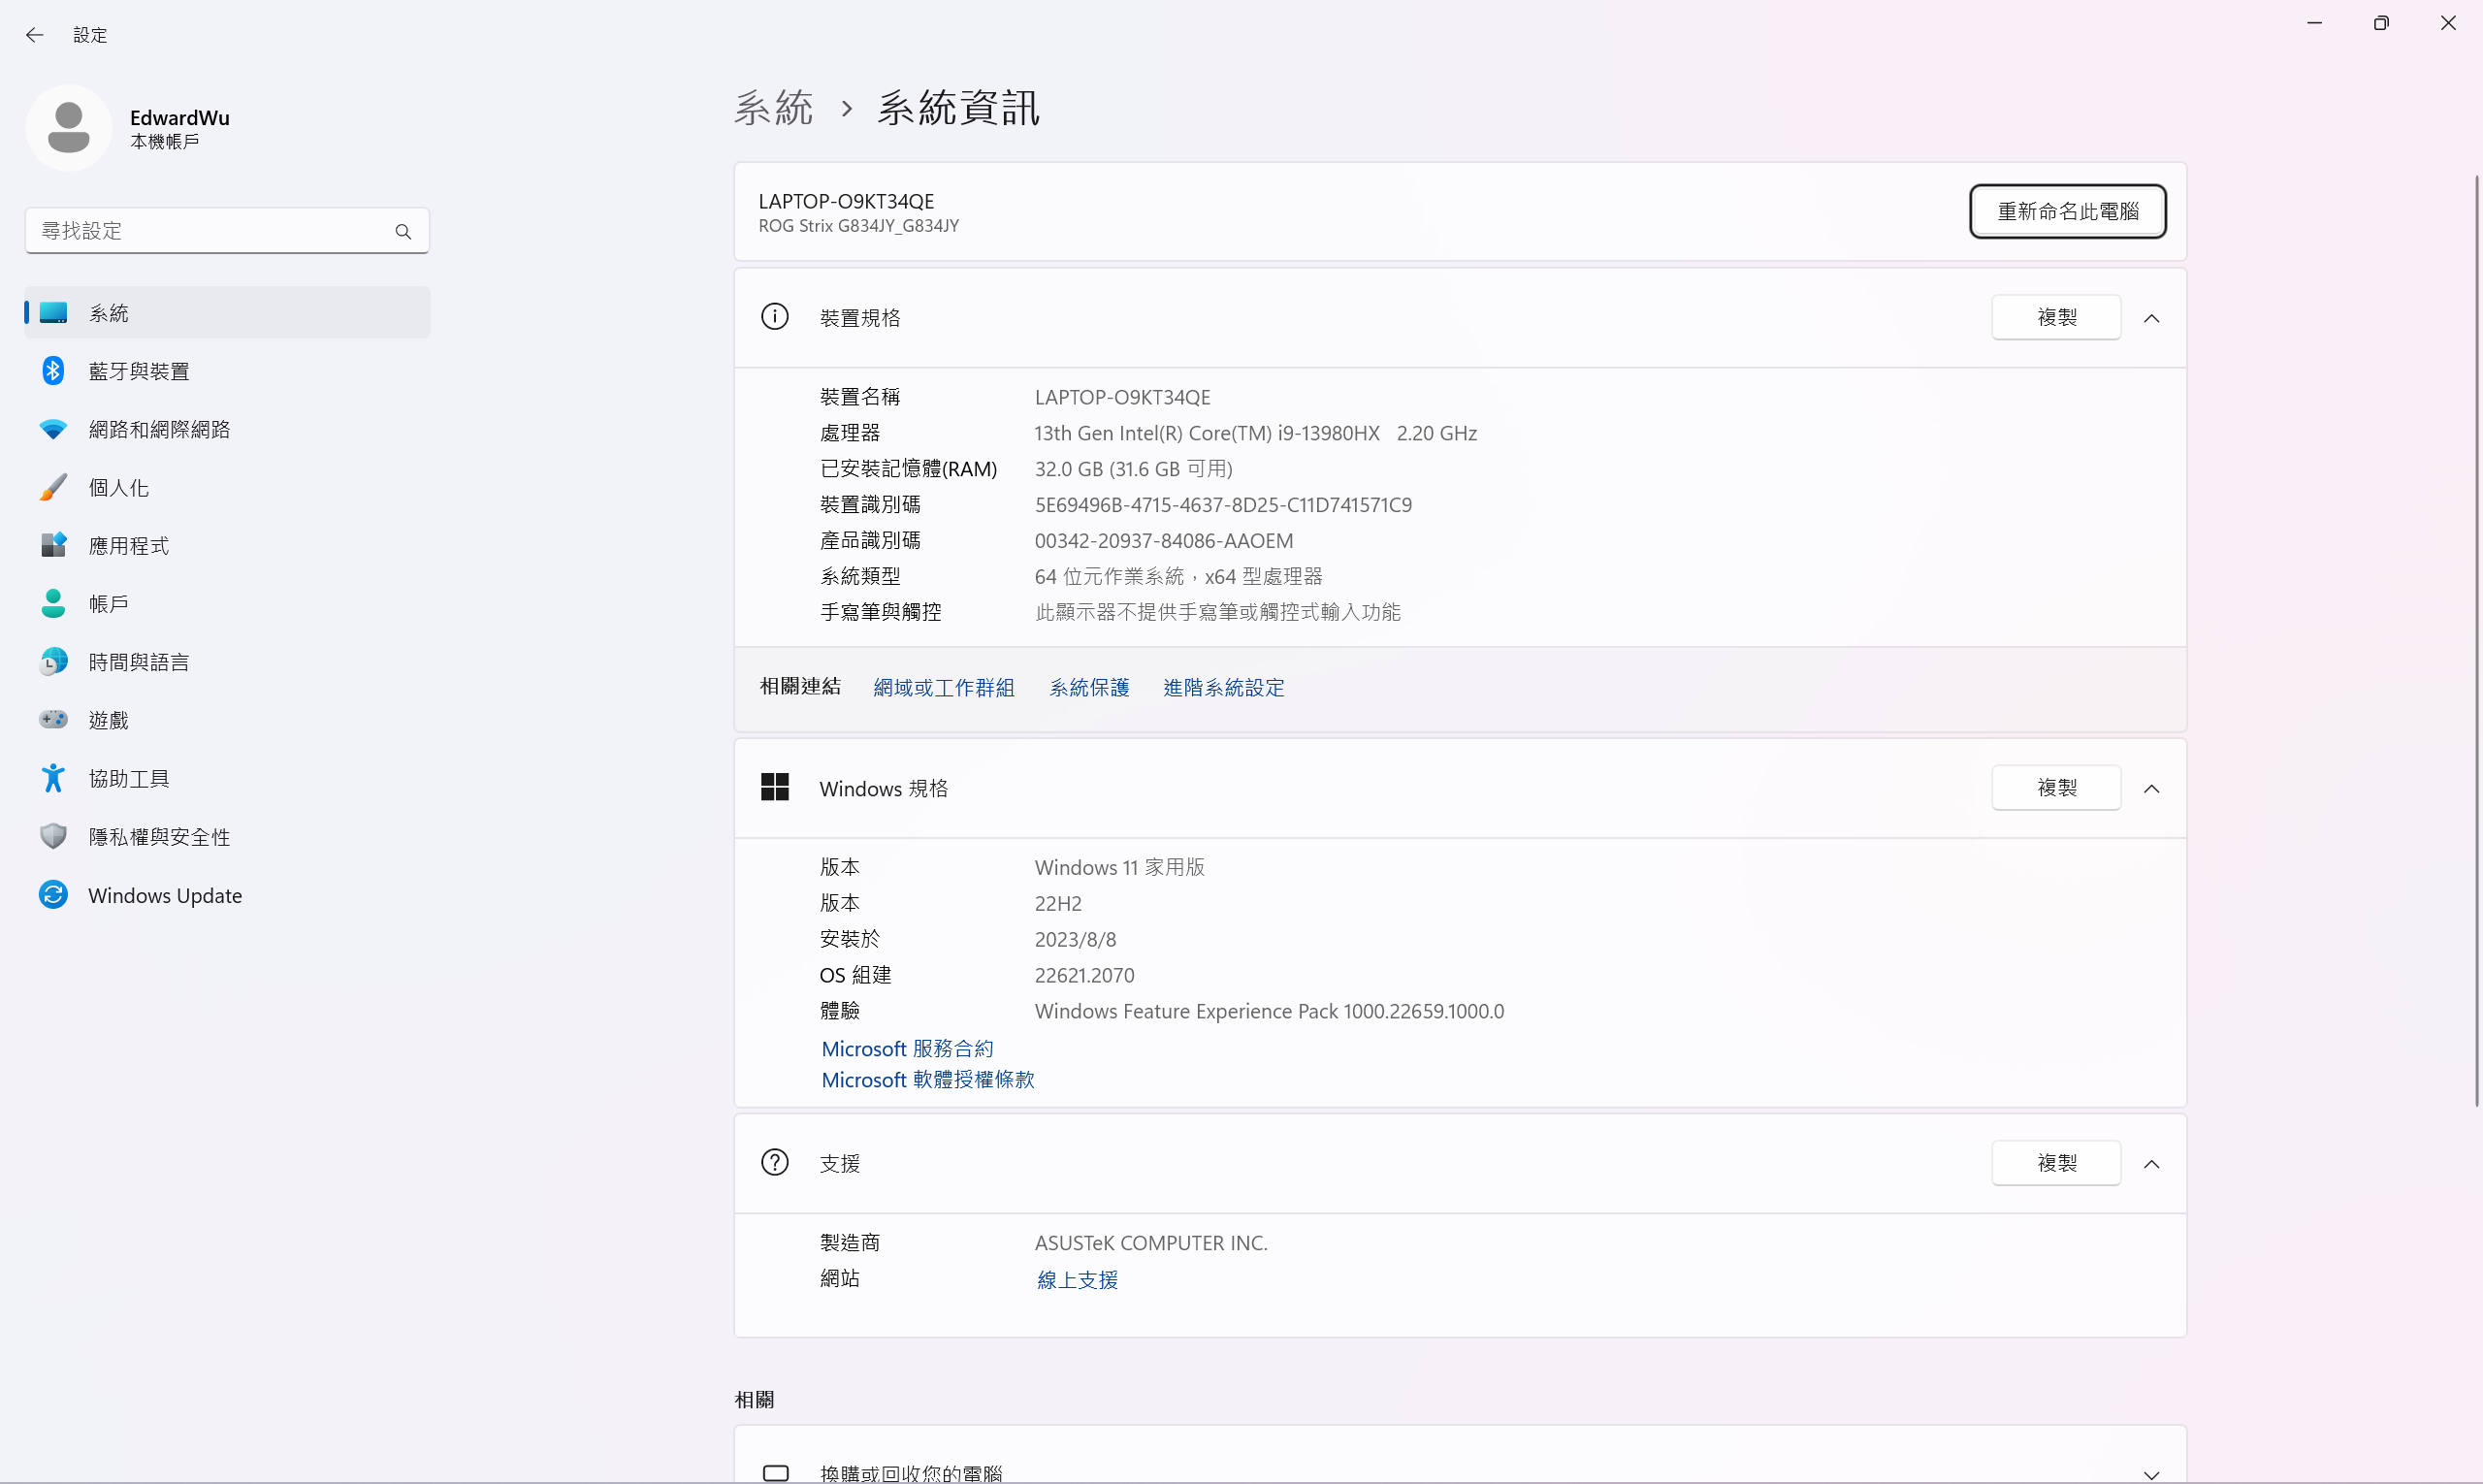Screen dimensions: 2483x1484
Task: Click the paintbrush icon for 個人化
Action: [53, 487]
